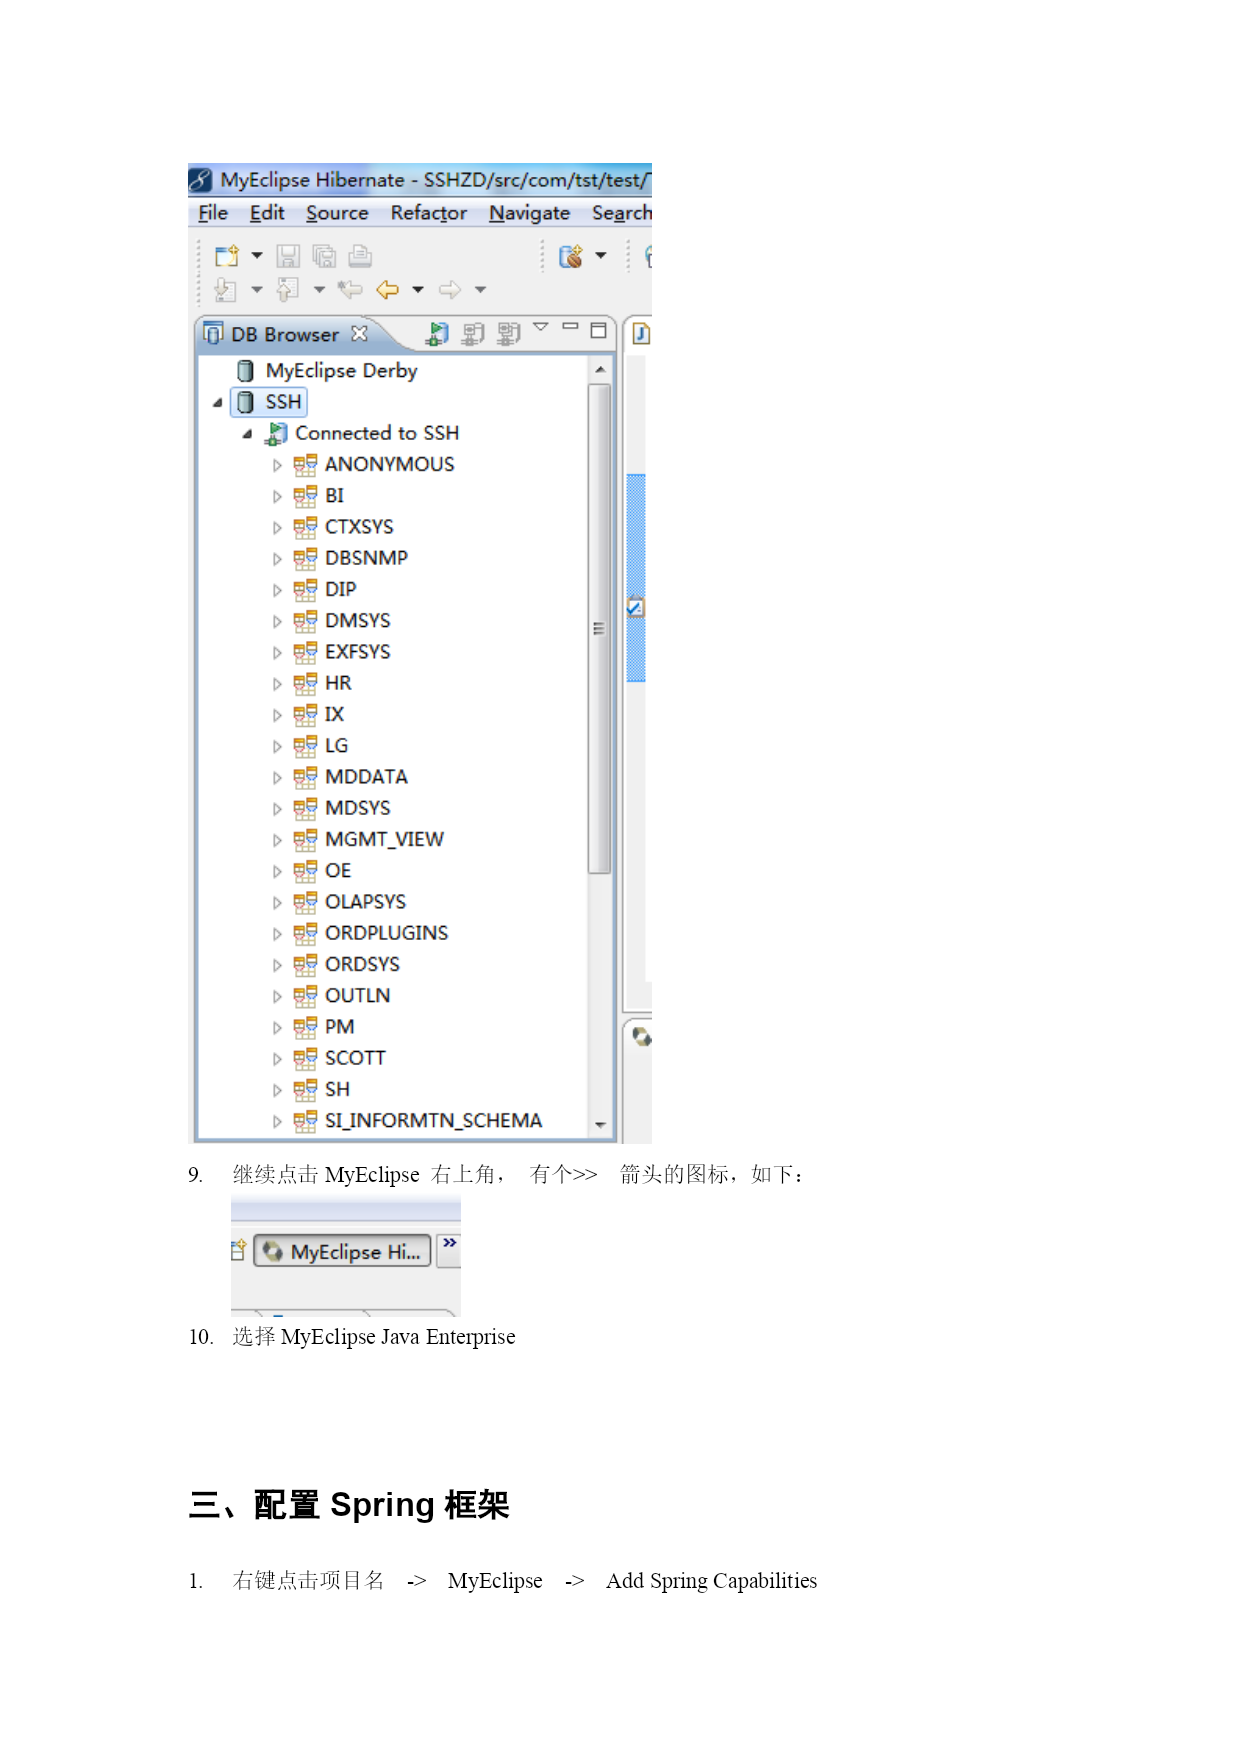Open the File menu

[213, 213]
